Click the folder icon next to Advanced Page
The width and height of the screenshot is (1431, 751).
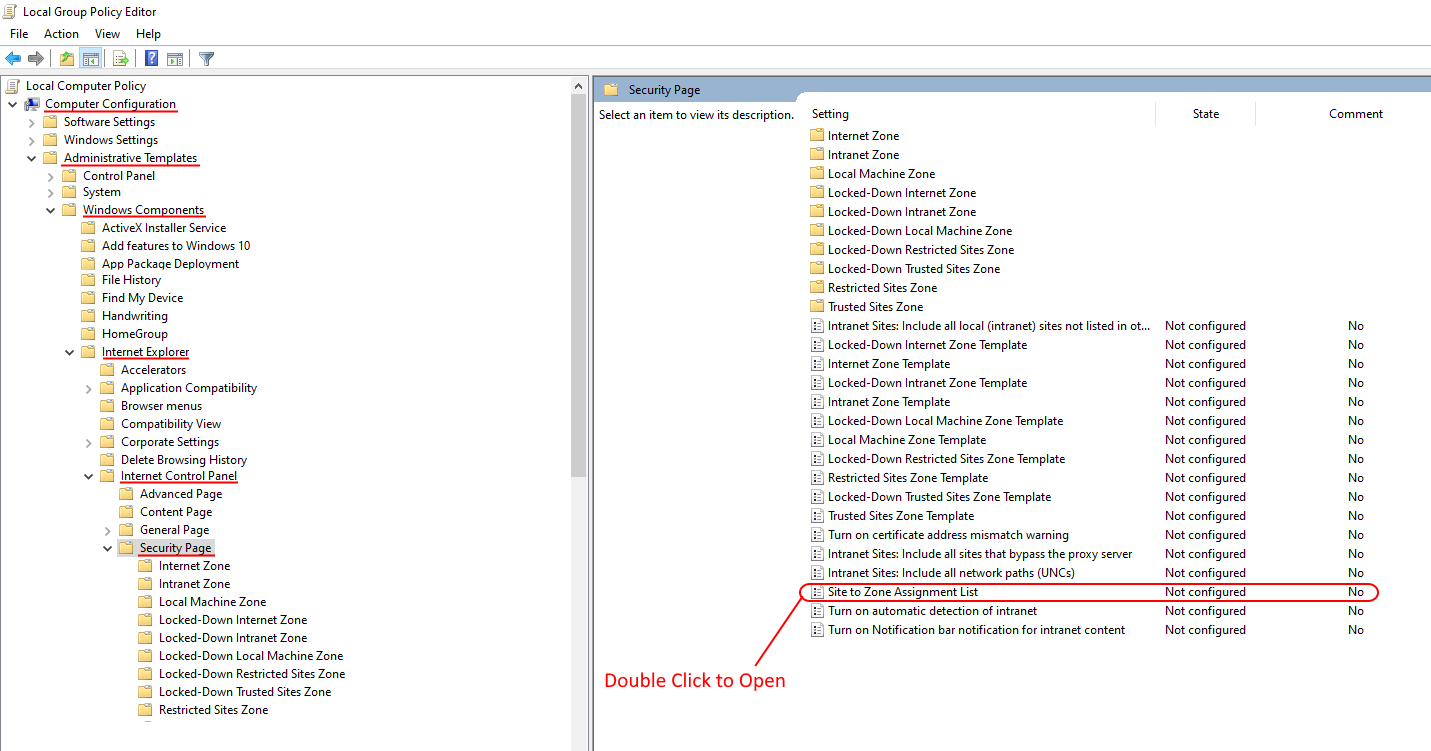pos(127,494)
